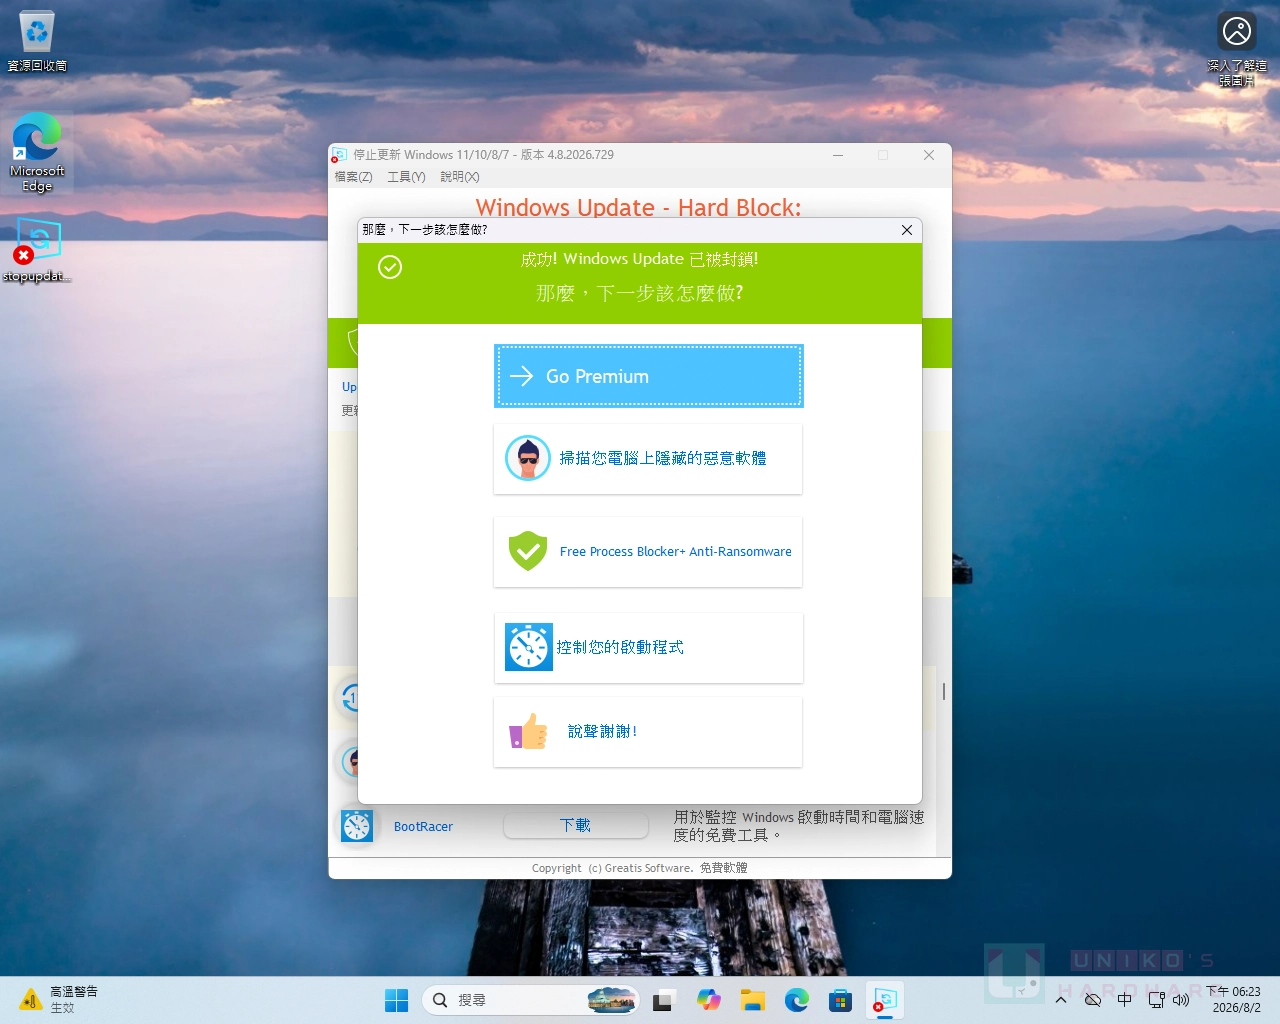Screen dimensions: 1280x1024
Task: Open the 工具 menu
Action: pos(406,177)
